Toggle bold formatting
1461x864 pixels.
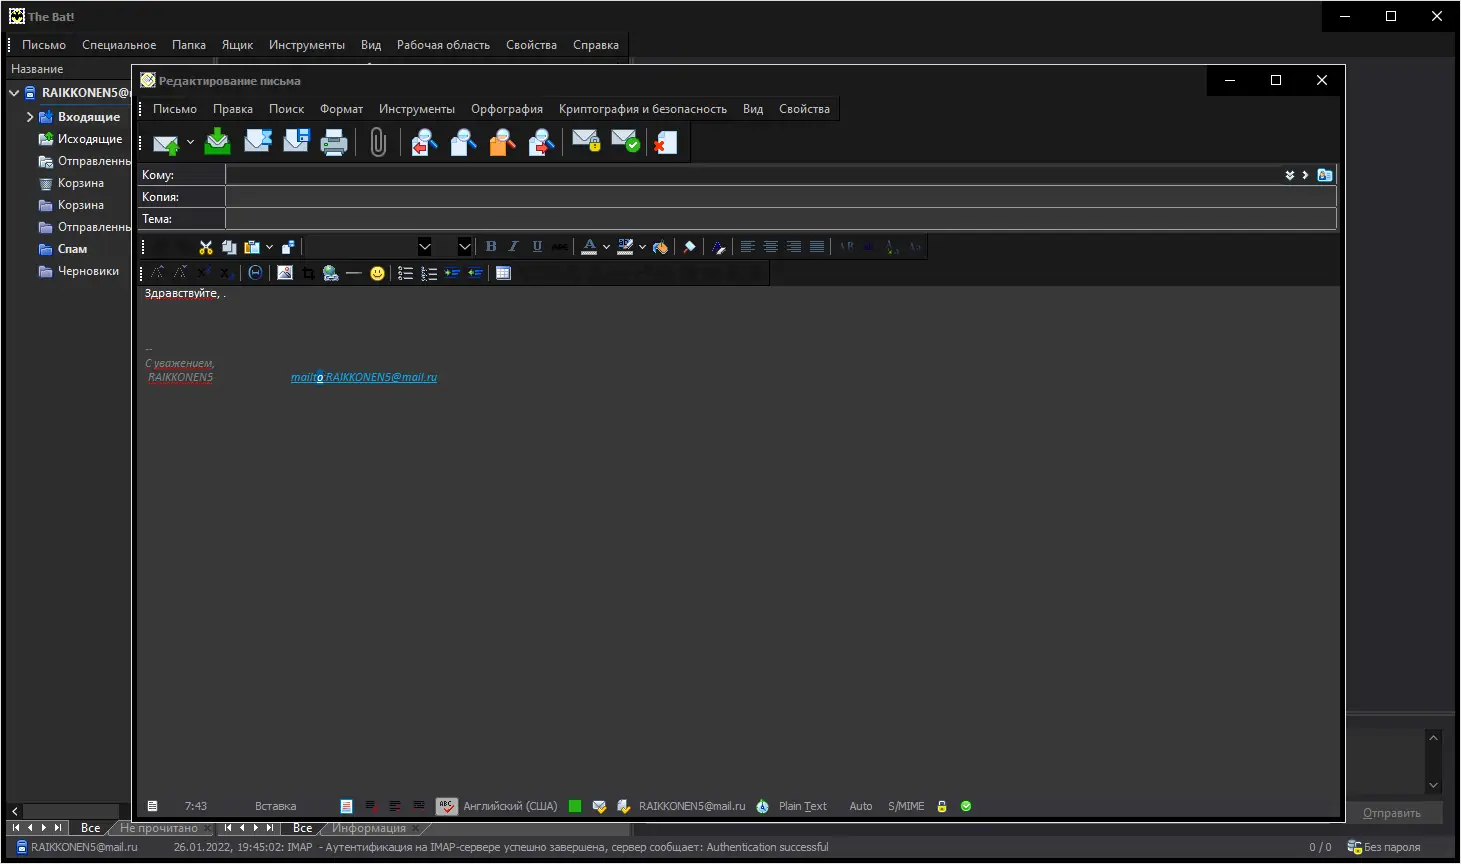490,247
